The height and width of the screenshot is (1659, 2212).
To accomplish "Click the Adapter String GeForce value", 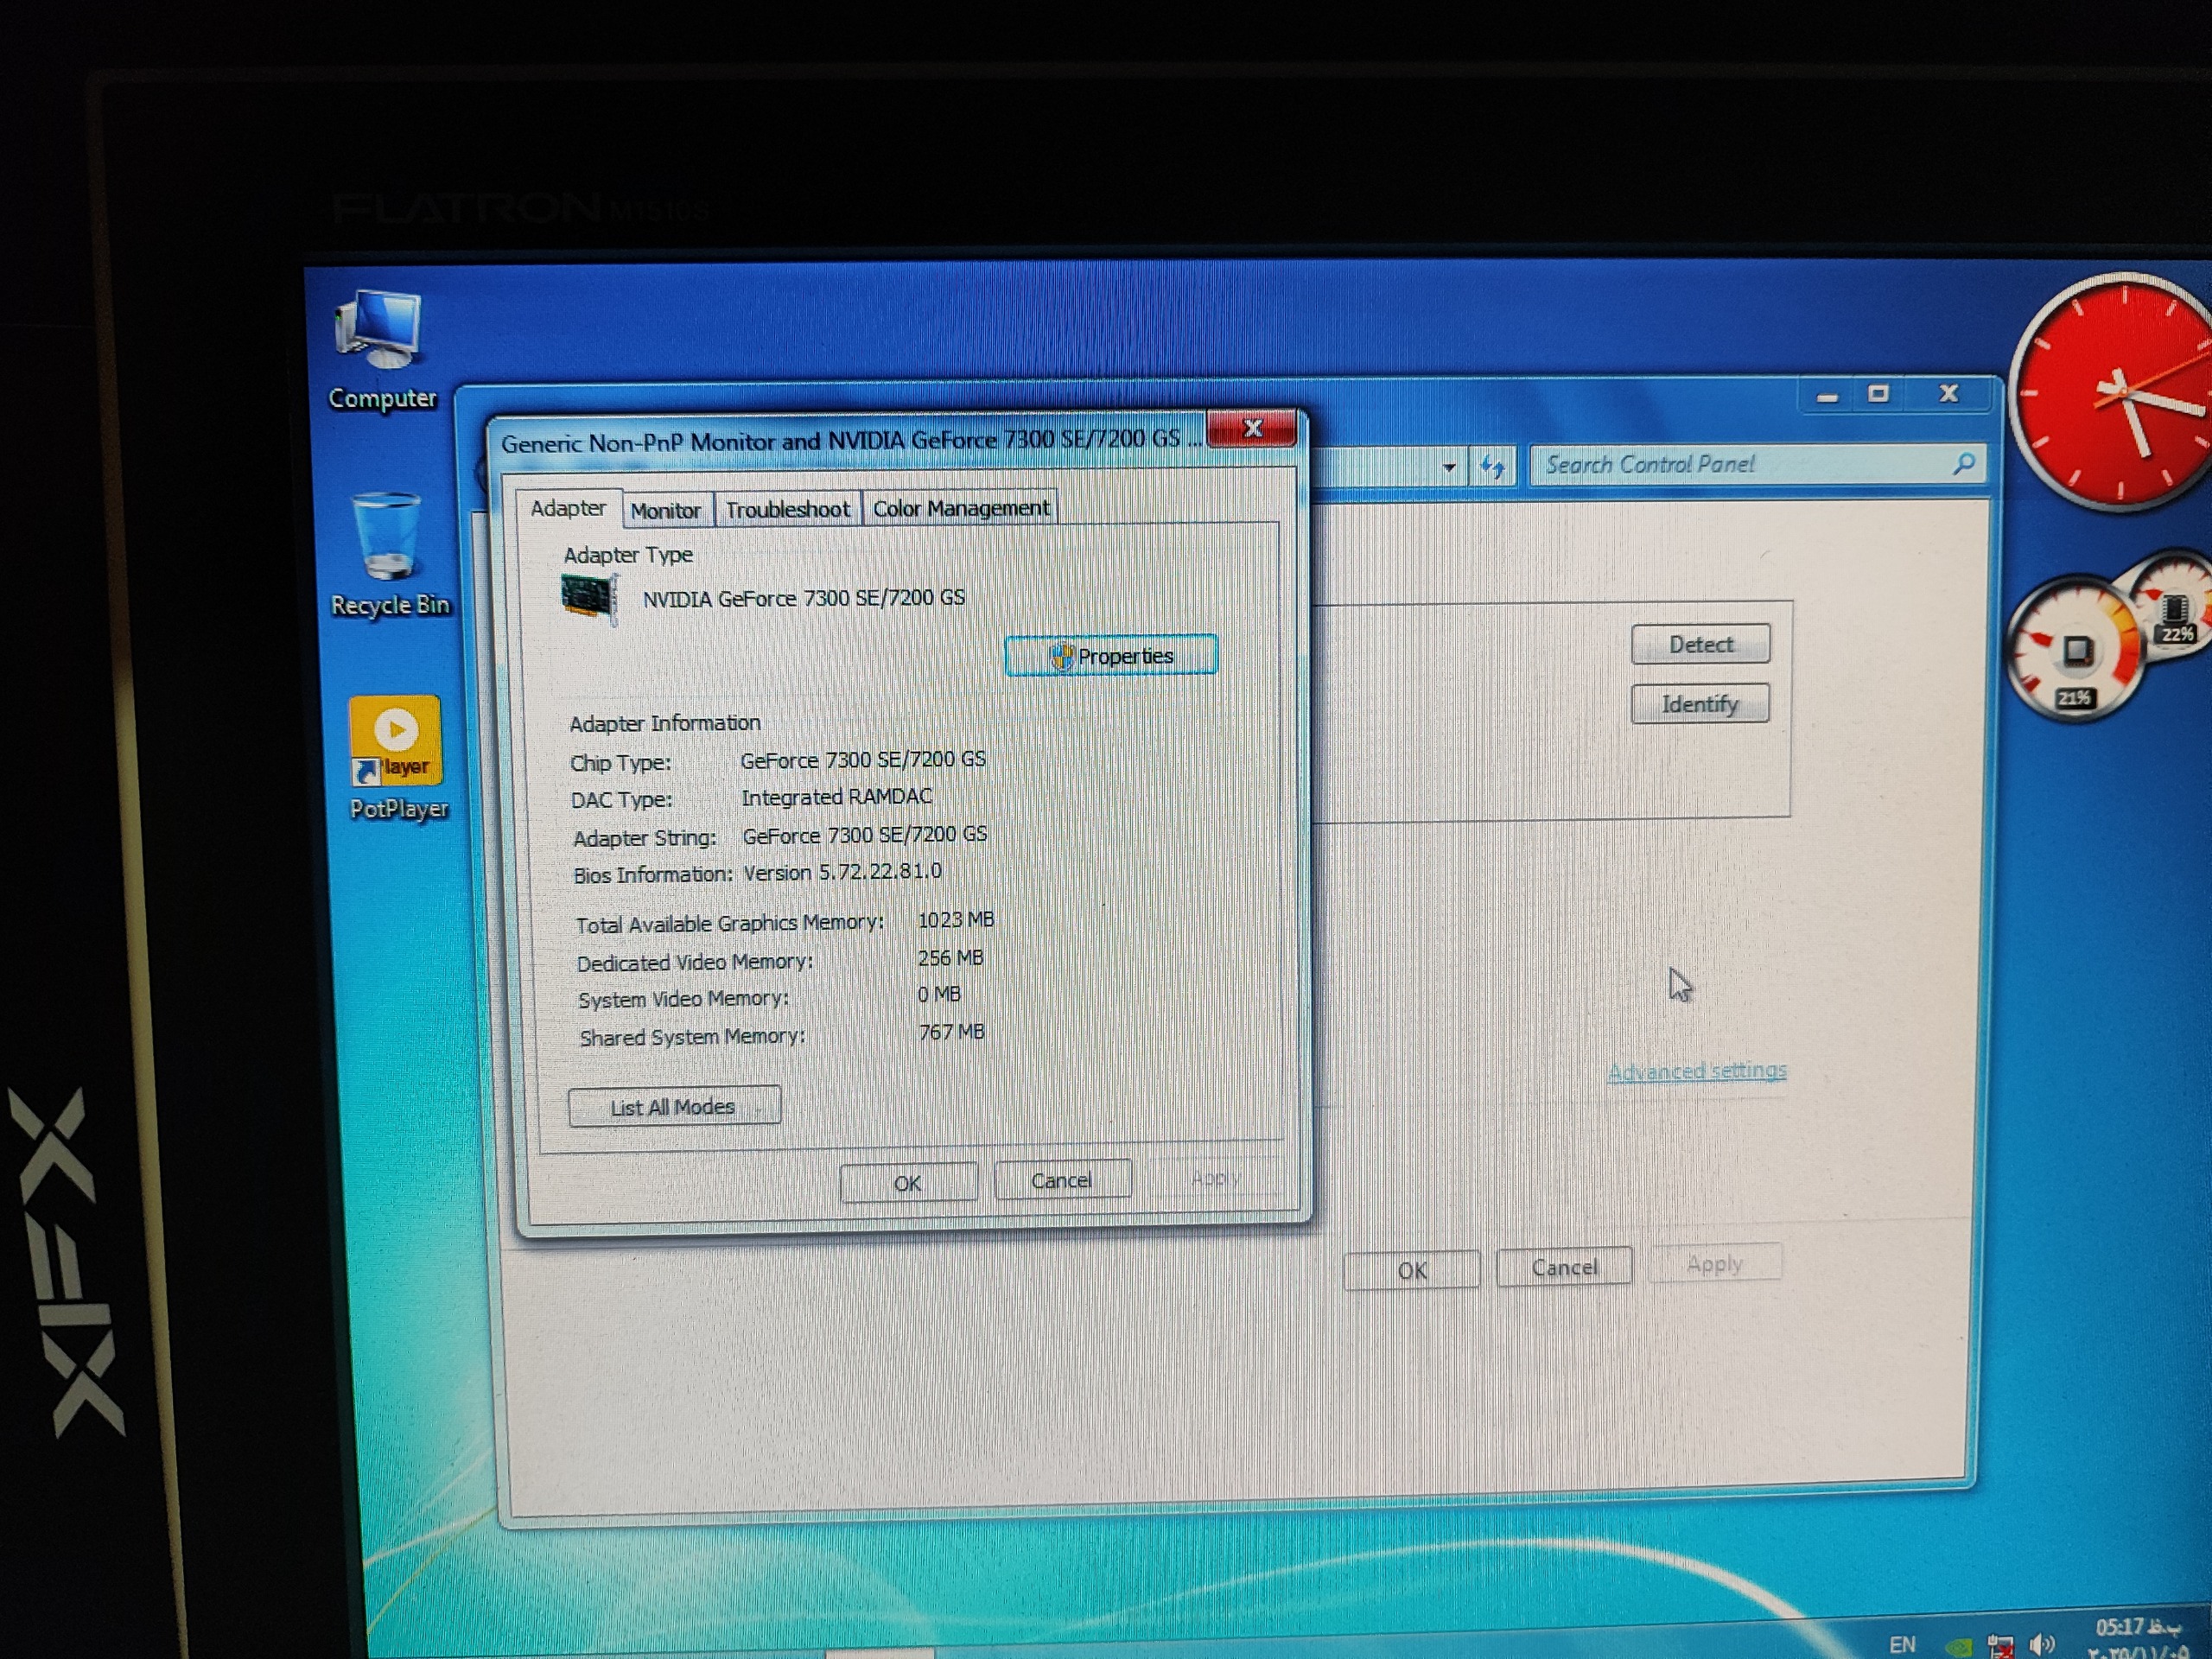I will point(865,835).
